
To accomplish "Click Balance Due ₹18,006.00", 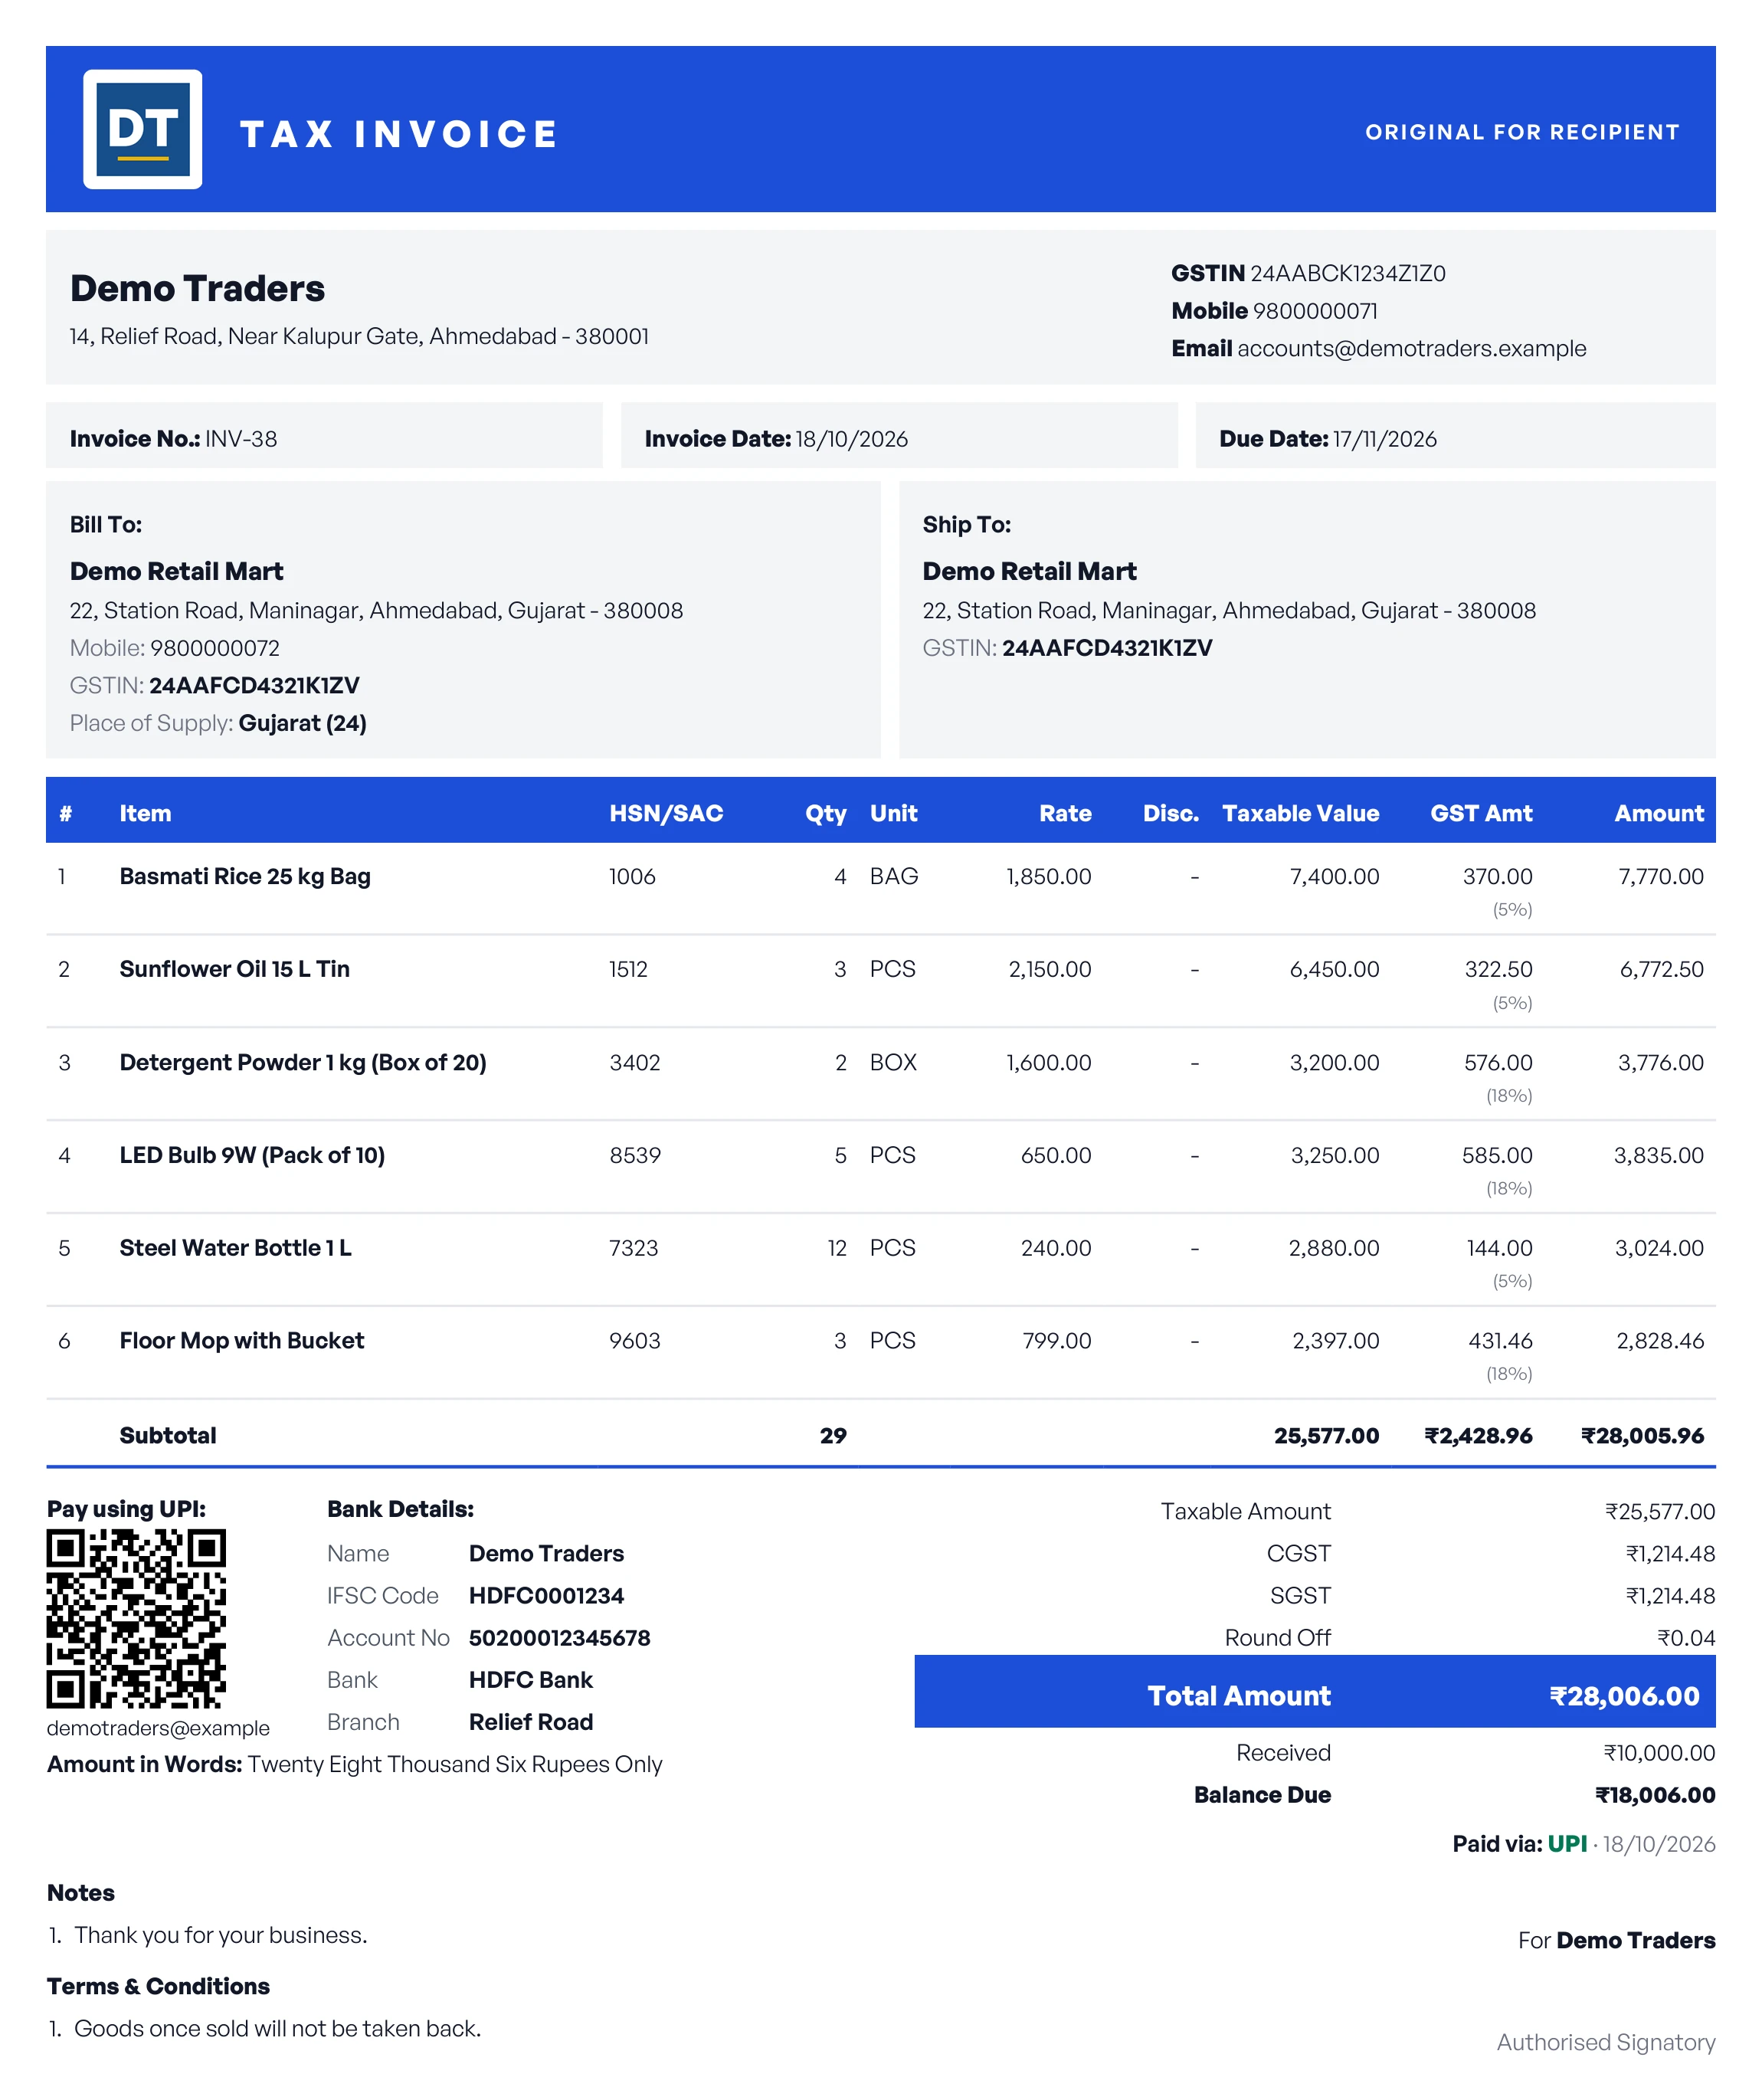I will 1655,1794.
